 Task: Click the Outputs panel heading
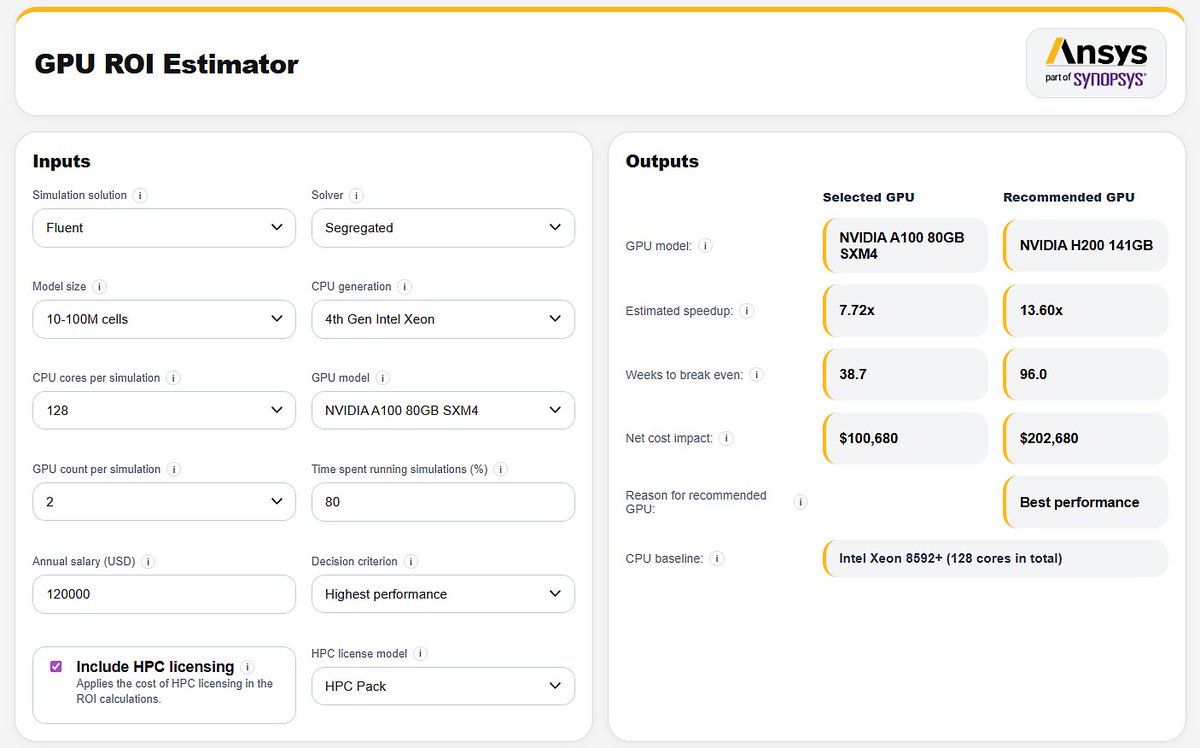[x=662, y=161]
